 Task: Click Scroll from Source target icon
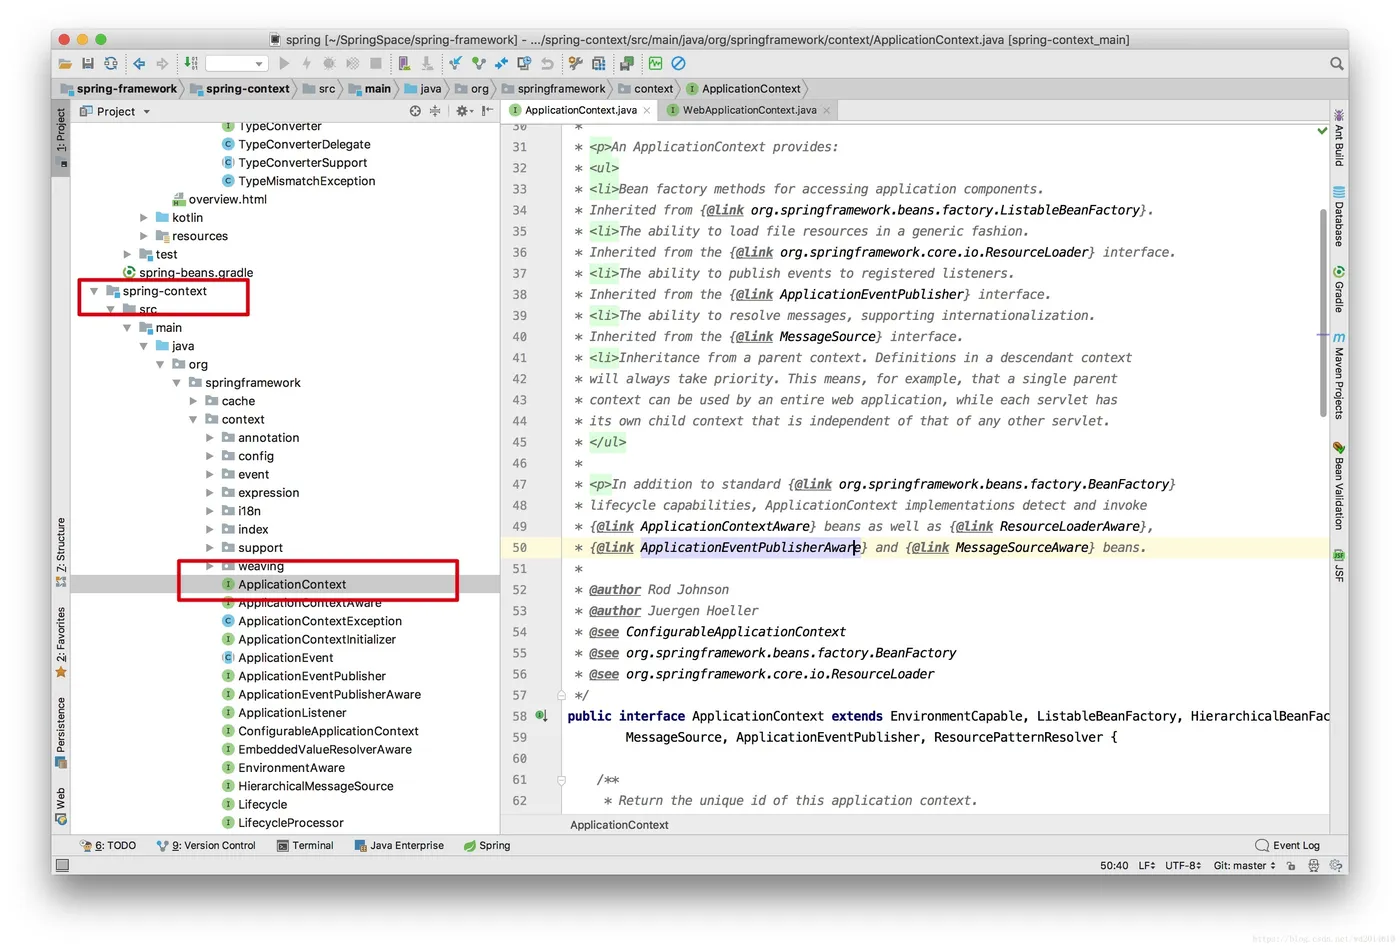click(x=415, y=111)
